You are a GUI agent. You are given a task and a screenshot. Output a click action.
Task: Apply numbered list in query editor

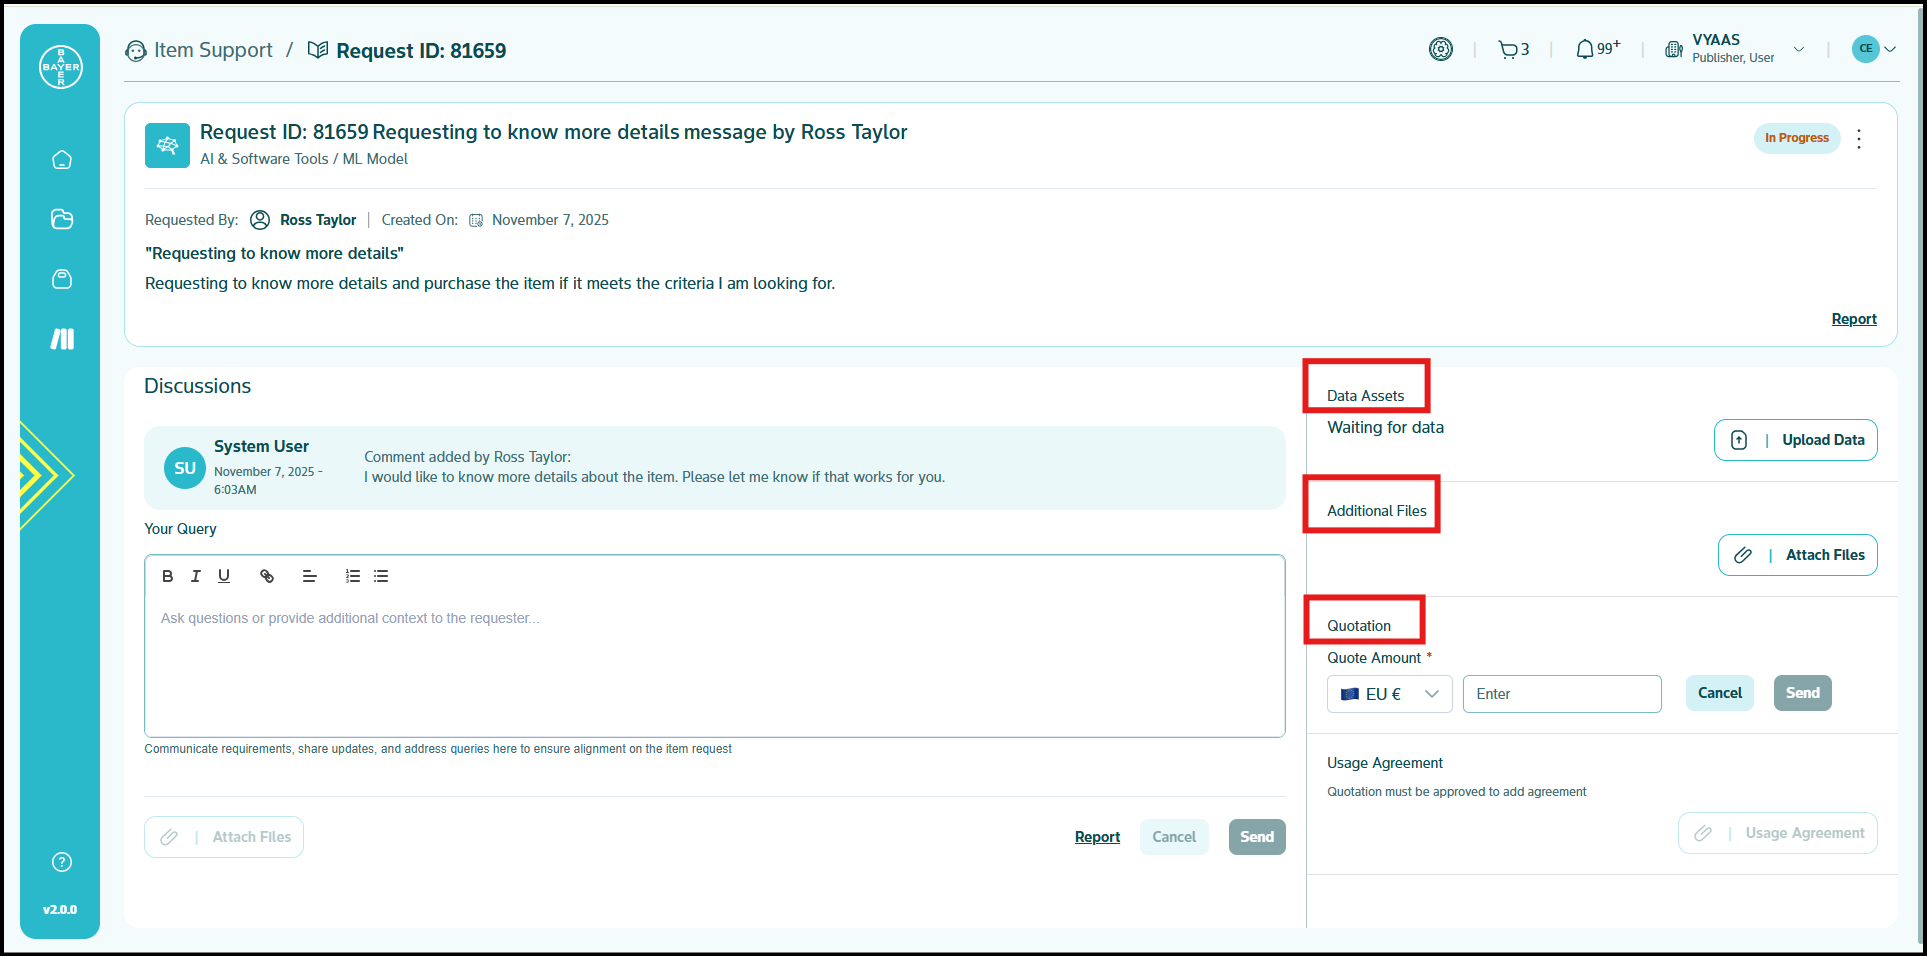pos(352,576)
